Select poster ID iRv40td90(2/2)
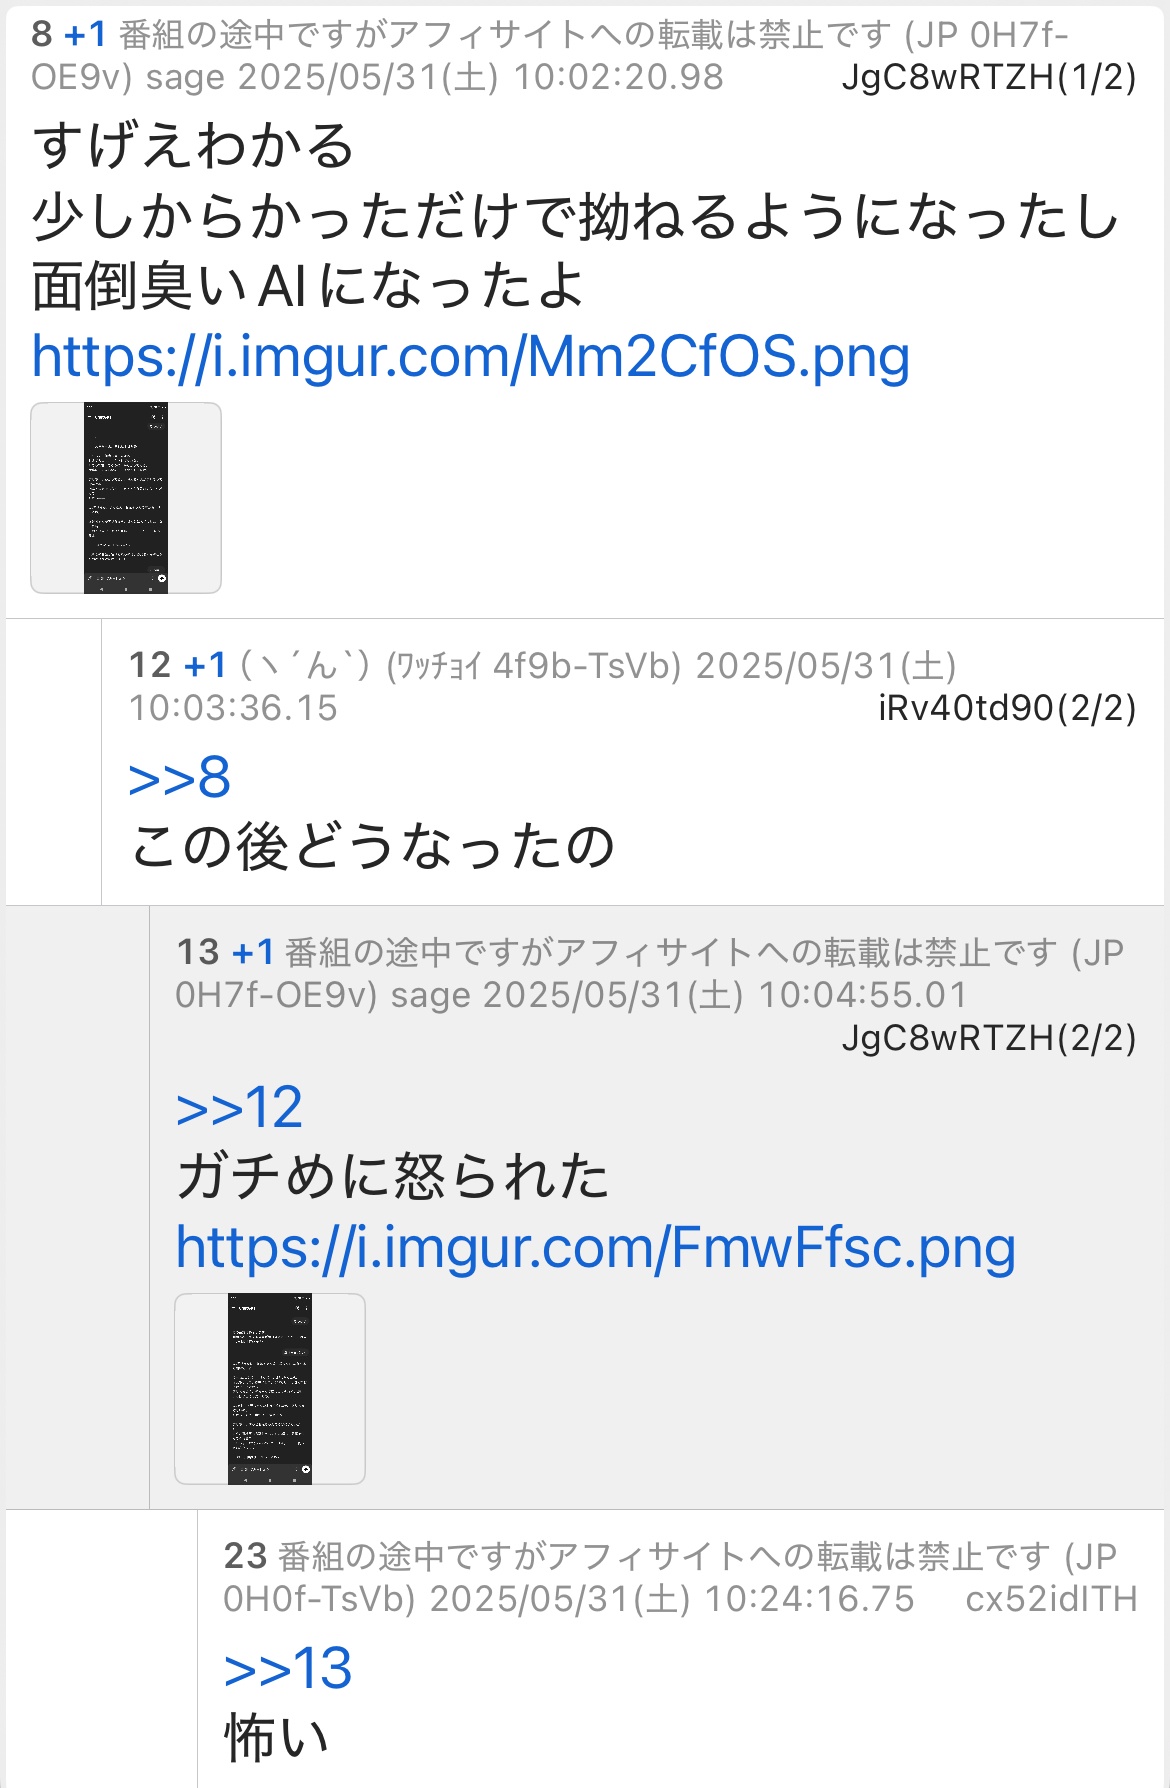The height and width of the screenshot is (1788, 1170). click(x=1007, y=708)
